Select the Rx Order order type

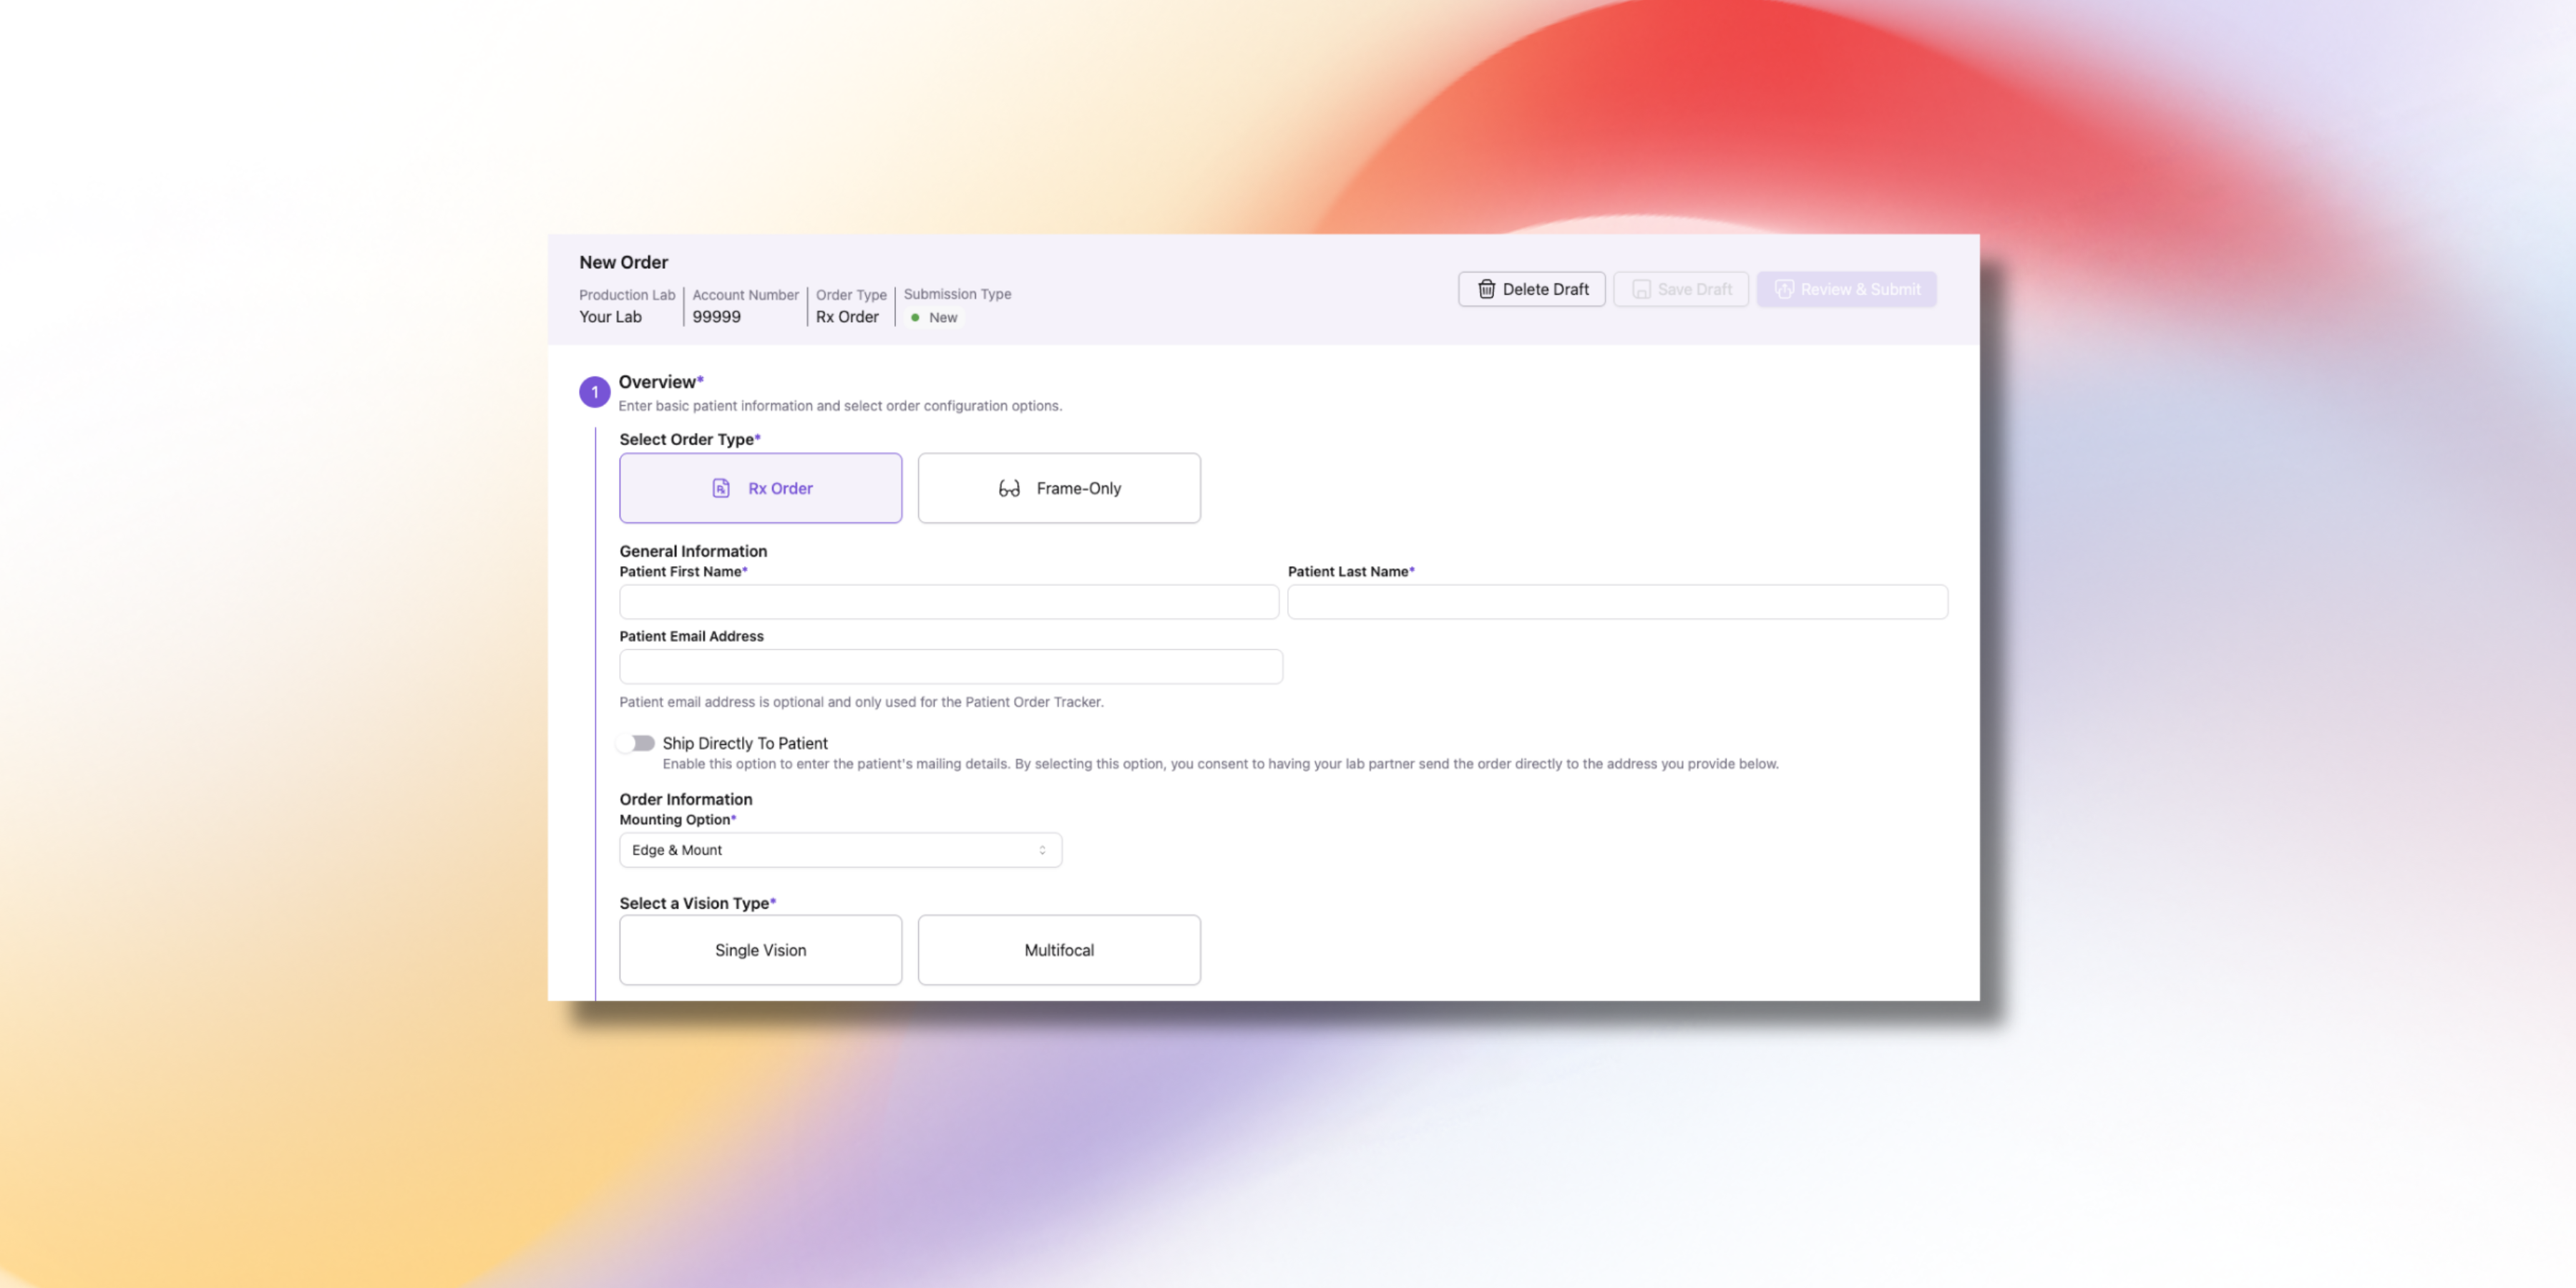coord(760,488)
